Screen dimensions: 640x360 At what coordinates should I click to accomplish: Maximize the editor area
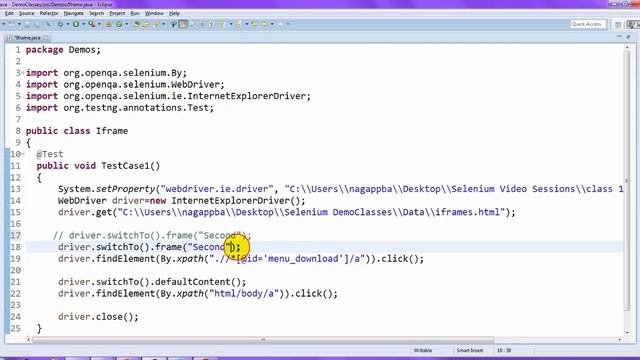[x=629, y=37]
